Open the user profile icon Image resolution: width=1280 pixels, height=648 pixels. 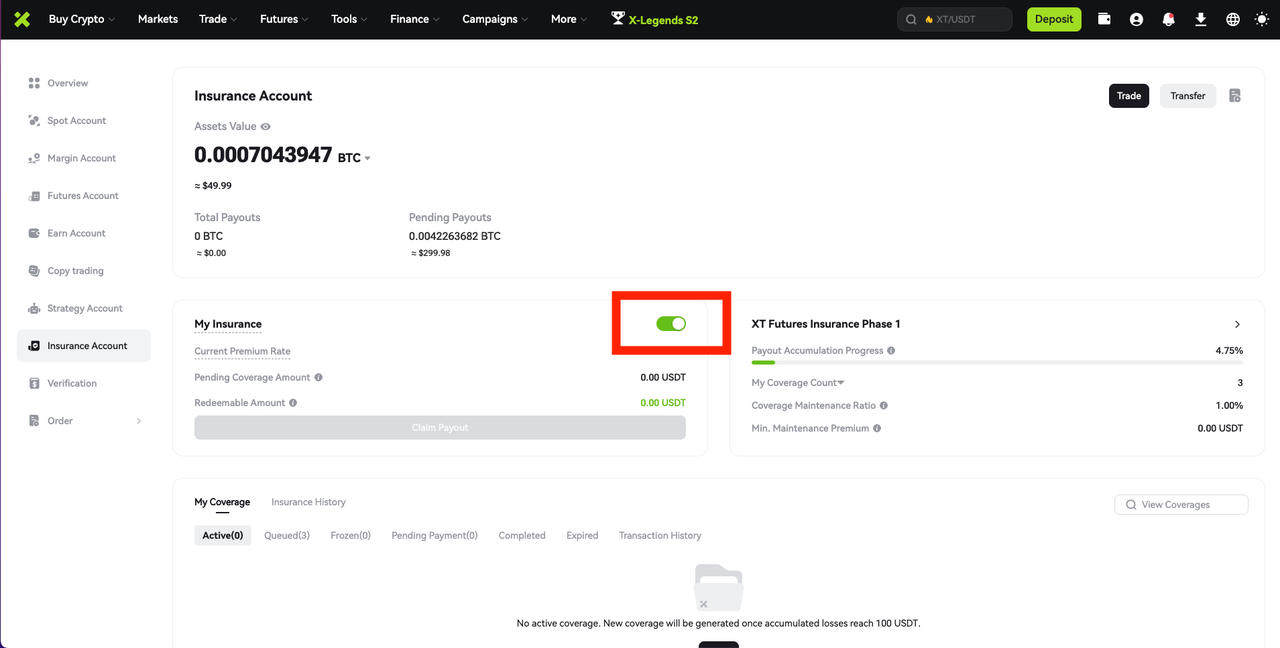[x=1136, y=19]
